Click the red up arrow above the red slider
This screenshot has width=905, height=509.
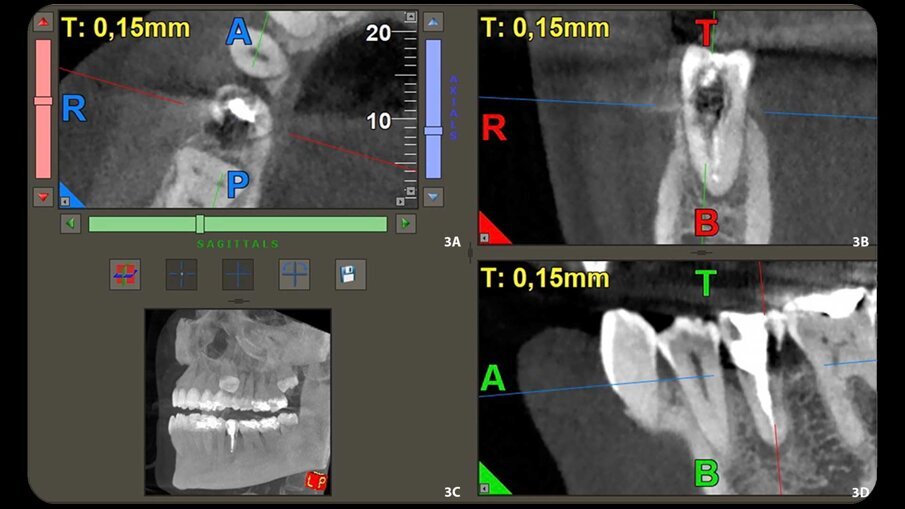tap(43, 22)
